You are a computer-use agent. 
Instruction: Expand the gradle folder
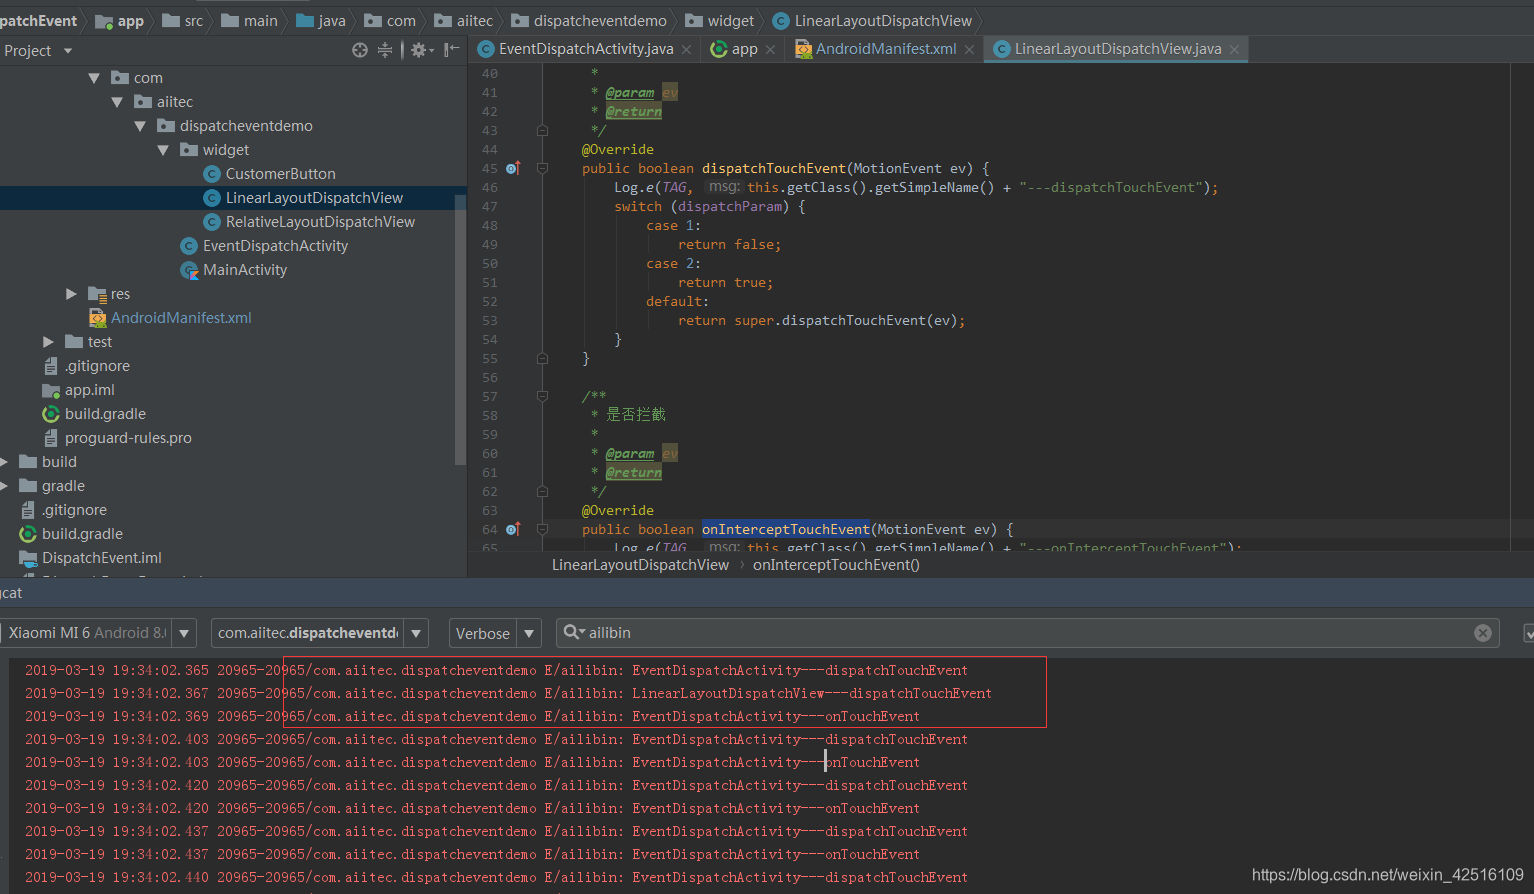pyautogui.click(x=5, y=485)
